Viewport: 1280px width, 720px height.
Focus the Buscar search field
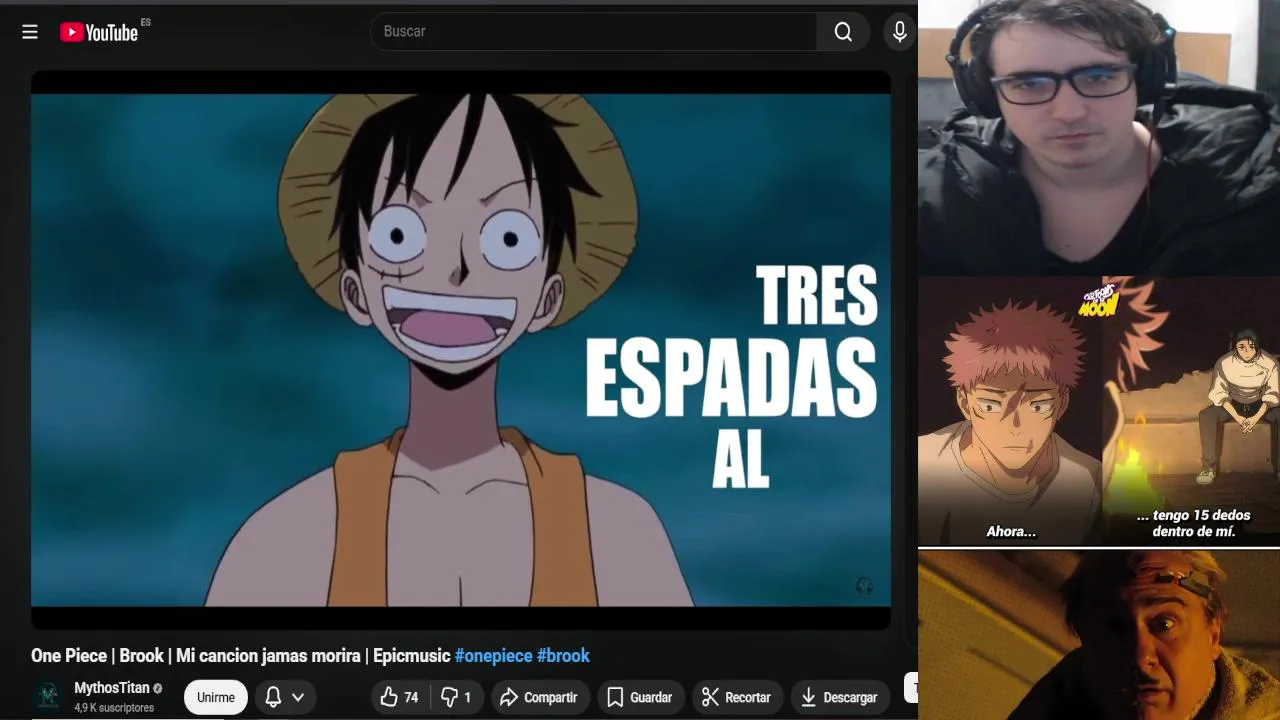click(594, 32)
